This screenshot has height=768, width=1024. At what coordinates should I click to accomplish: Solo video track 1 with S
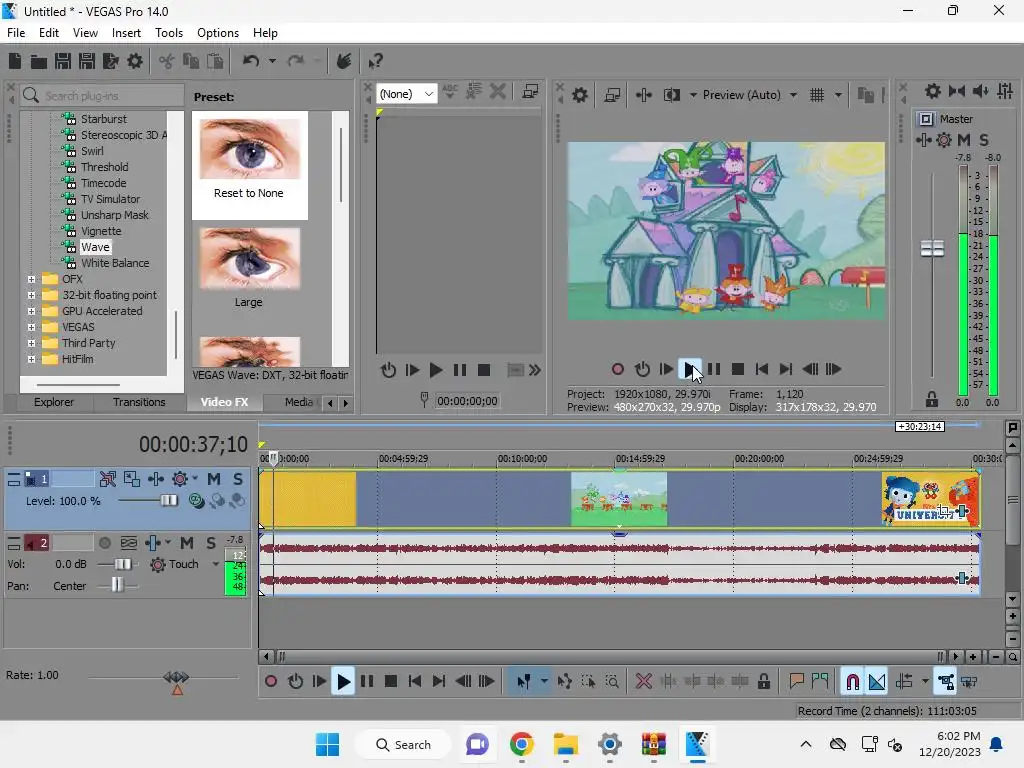(238, 479)
